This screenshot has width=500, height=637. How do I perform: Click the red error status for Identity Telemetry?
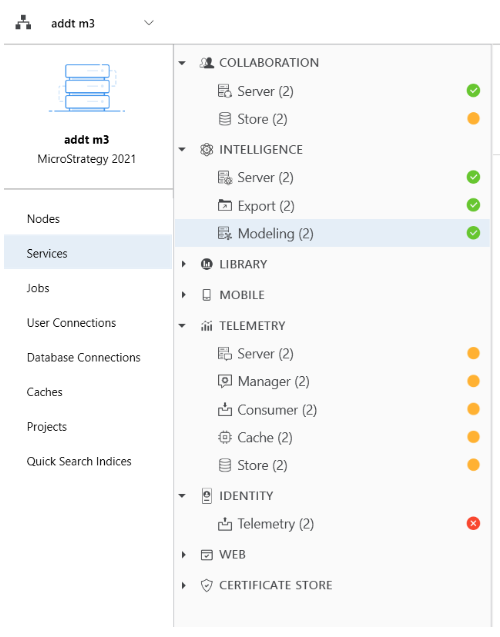pos(473,523)
